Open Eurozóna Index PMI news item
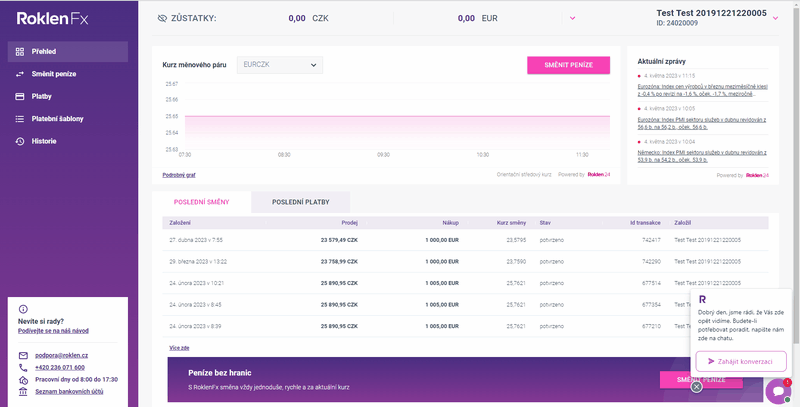The image size is (800, 407). pyautogui.click(x=702, y=123)
